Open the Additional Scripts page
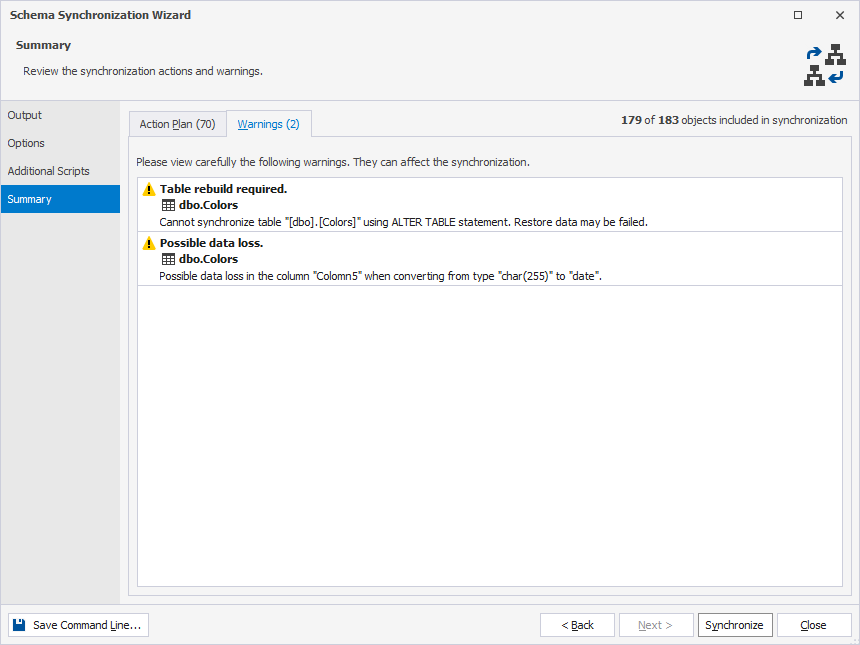Image resolution: width=860 pixels, height=645 pixels. 49,171
